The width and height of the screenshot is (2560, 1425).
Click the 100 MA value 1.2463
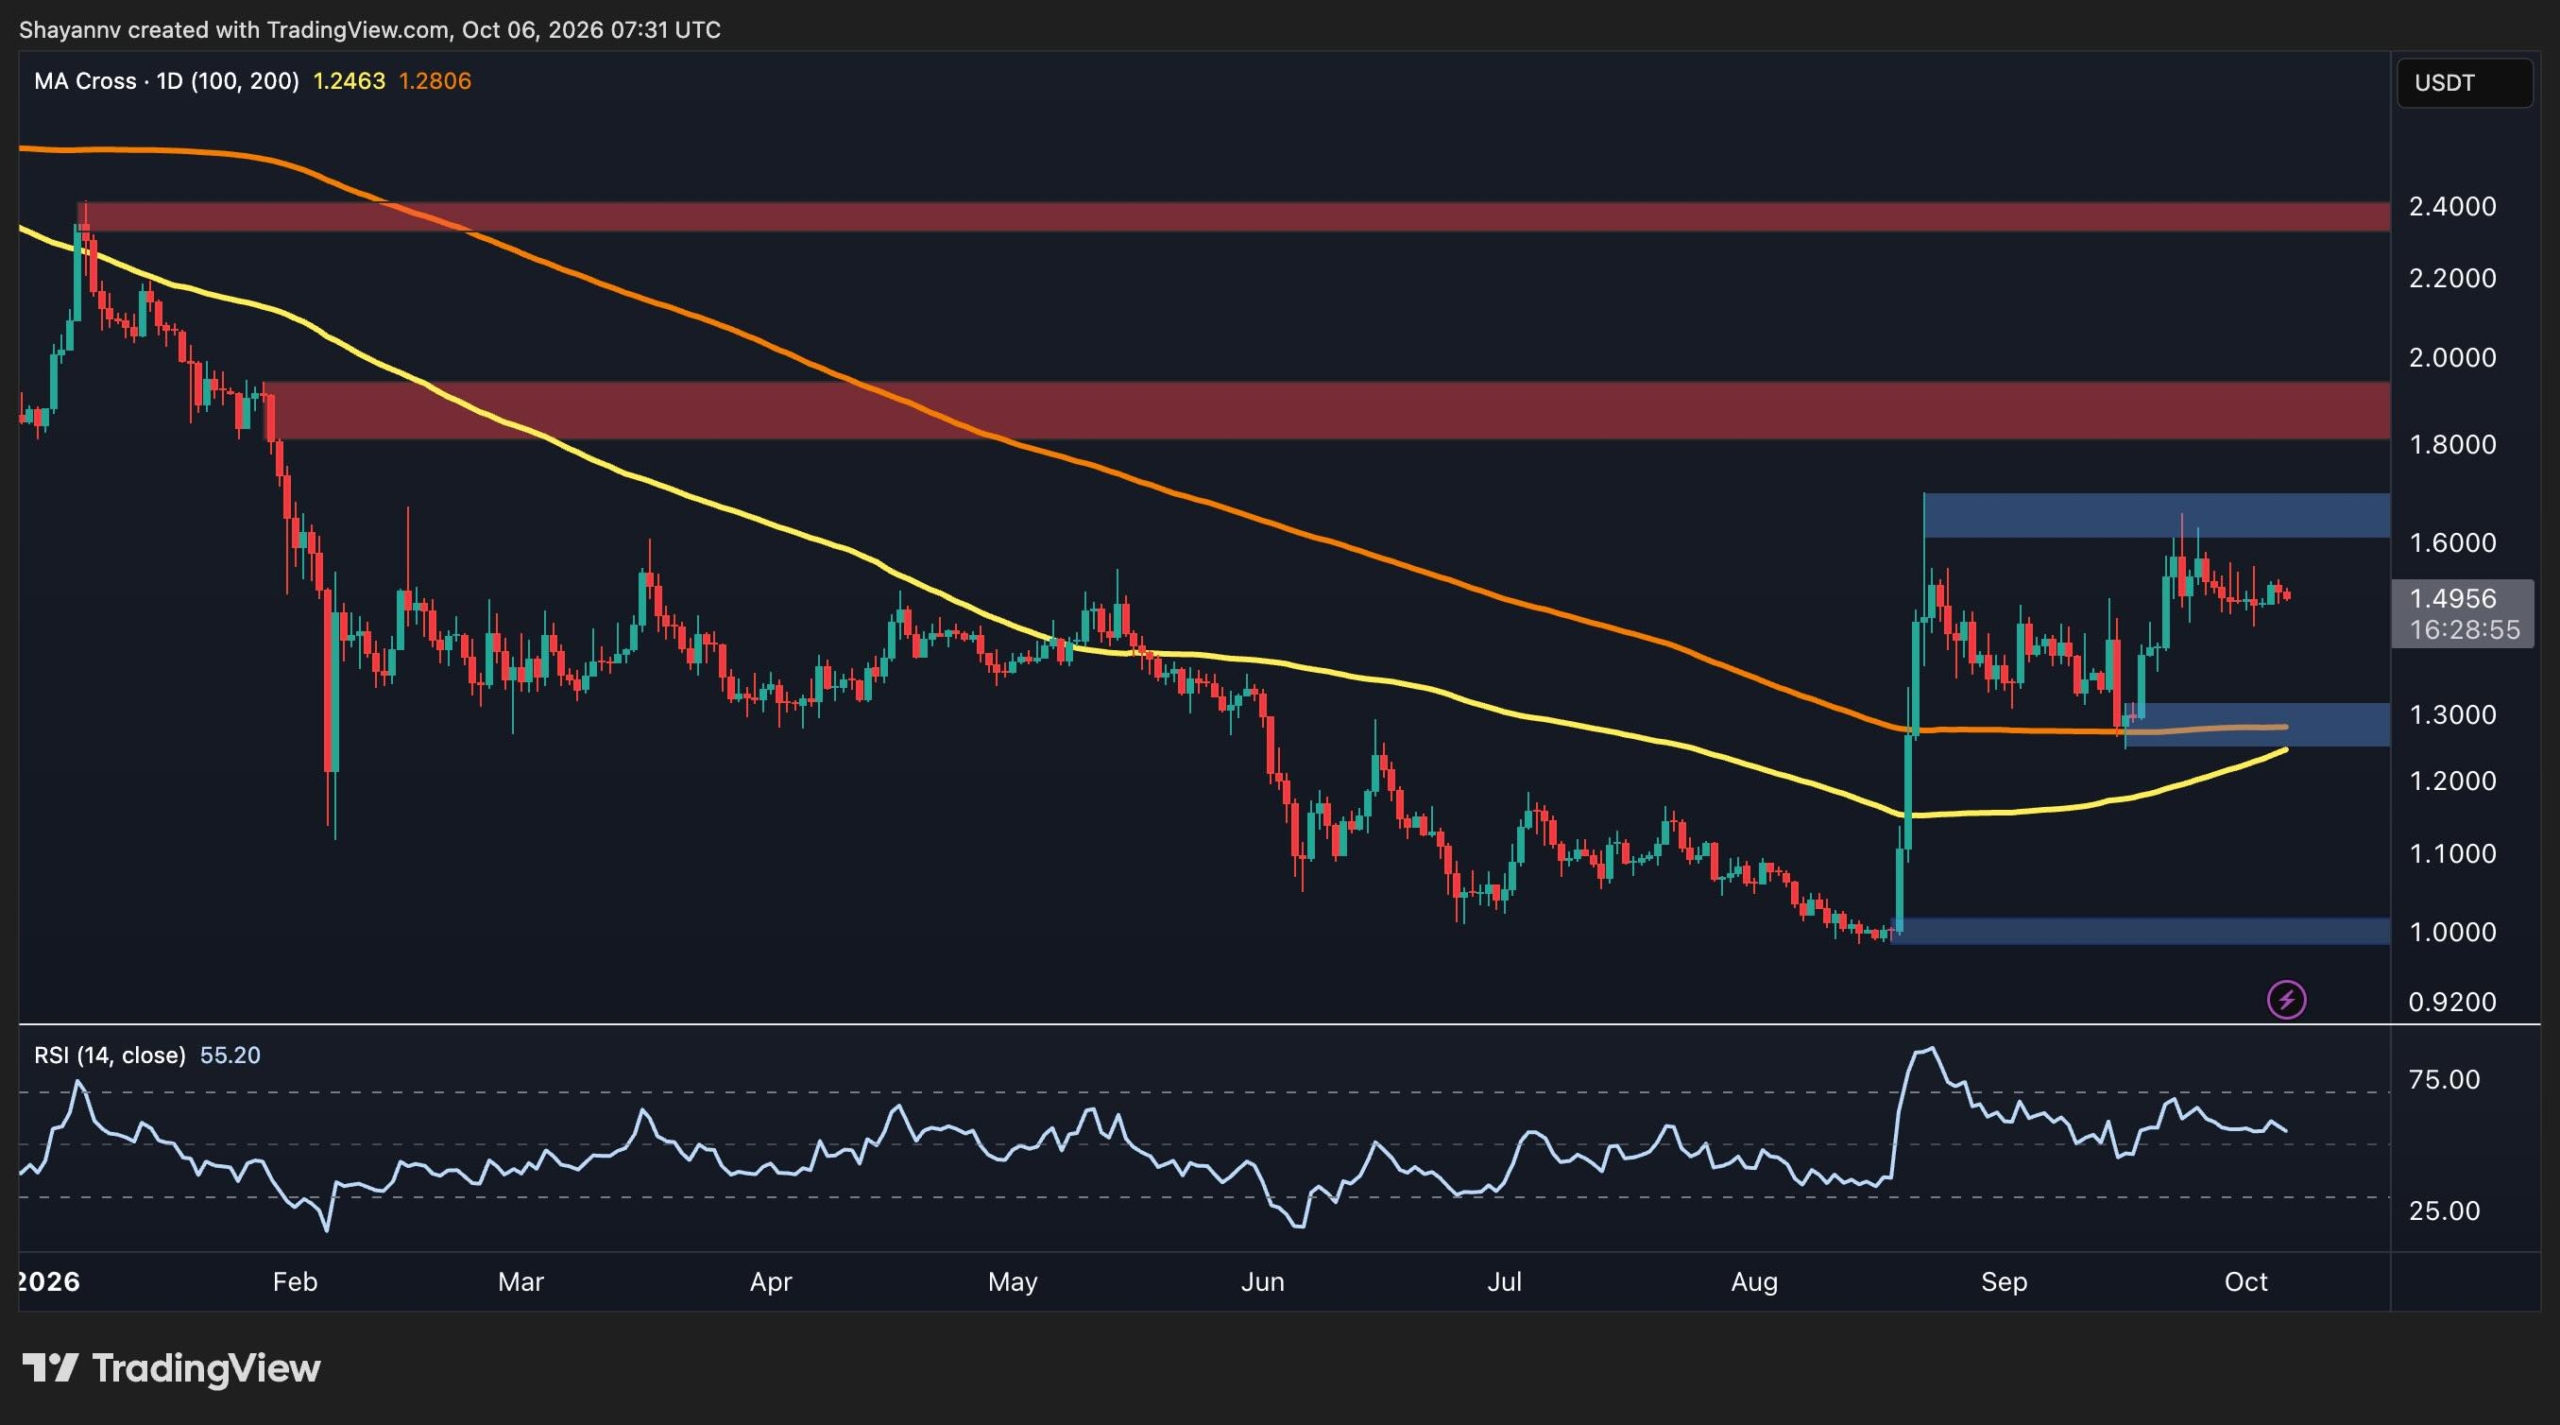pos(349,81)
